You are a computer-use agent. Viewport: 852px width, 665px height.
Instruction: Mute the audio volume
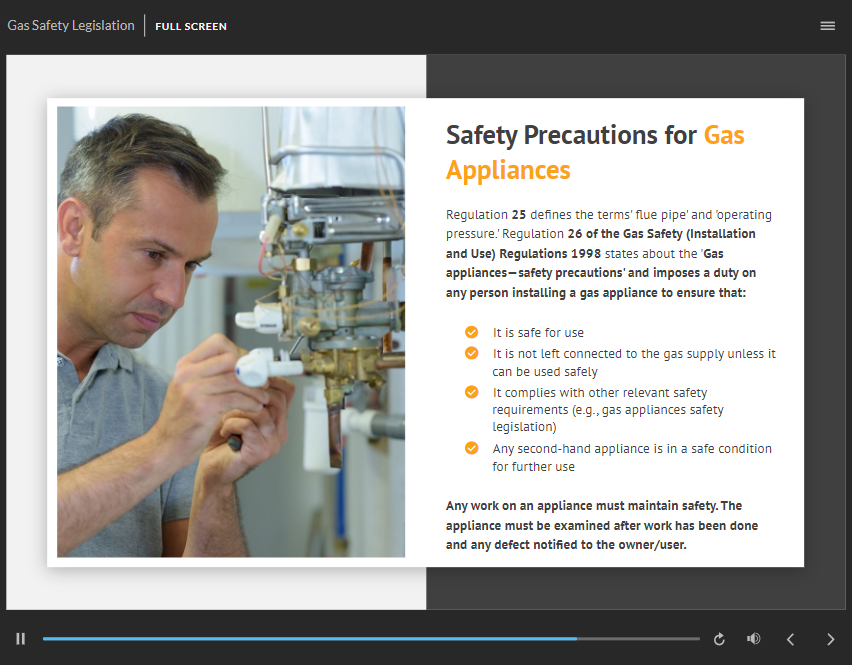point(754,639)
